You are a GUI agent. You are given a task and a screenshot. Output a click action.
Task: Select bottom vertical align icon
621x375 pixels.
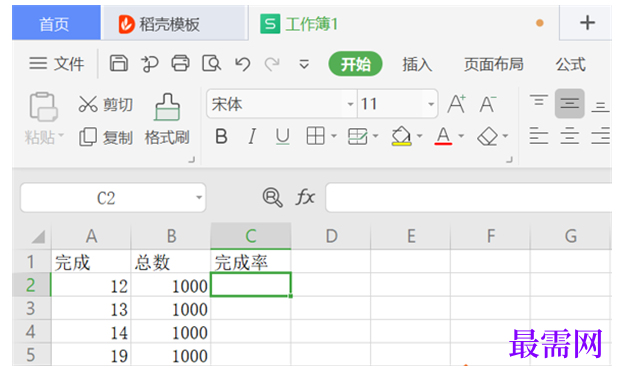pyautogui.click(x=600, y=107)
